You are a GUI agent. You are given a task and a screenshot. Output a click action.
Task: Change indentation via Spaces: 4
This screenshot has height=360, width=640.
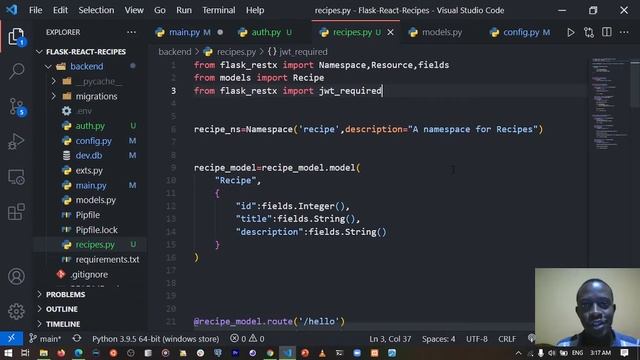pyautogui.click(x=438, y=339)
